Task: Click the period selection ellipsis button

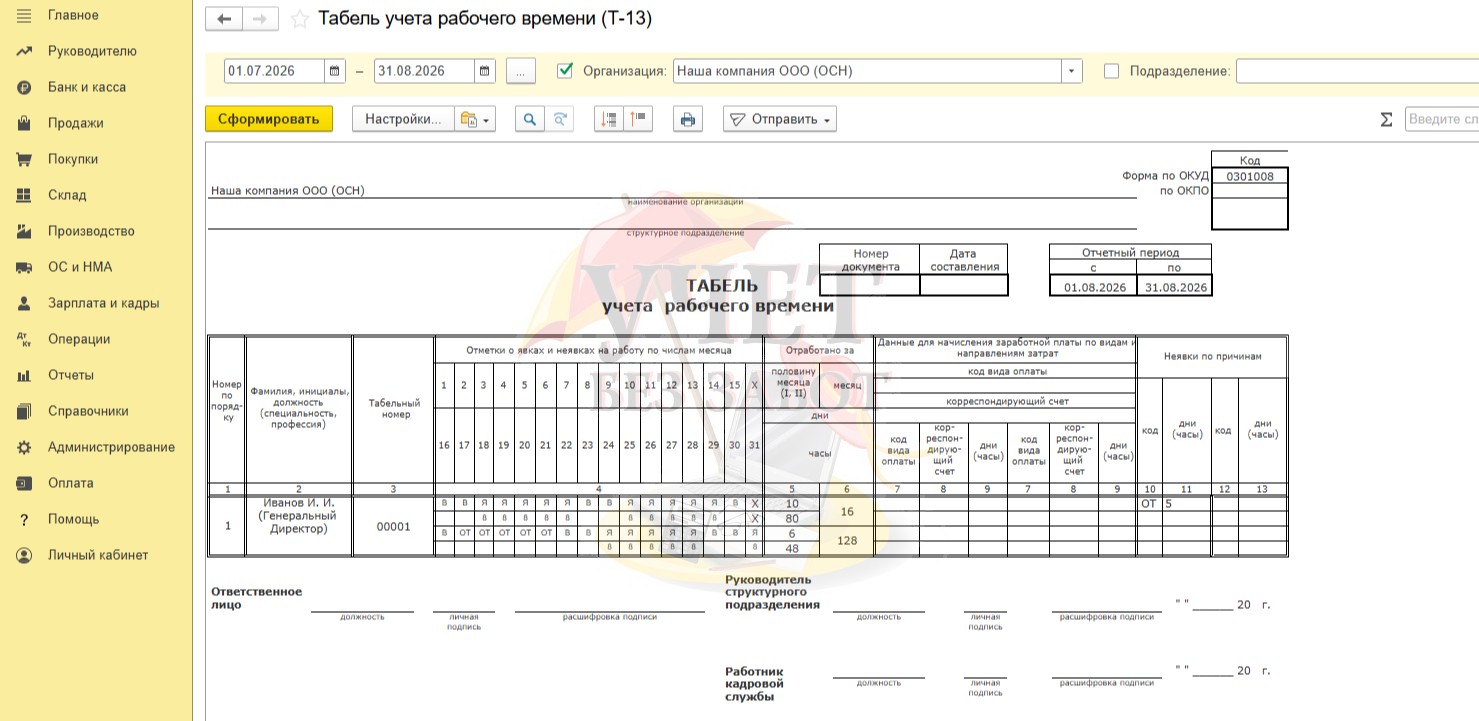Action: (521, 71)
